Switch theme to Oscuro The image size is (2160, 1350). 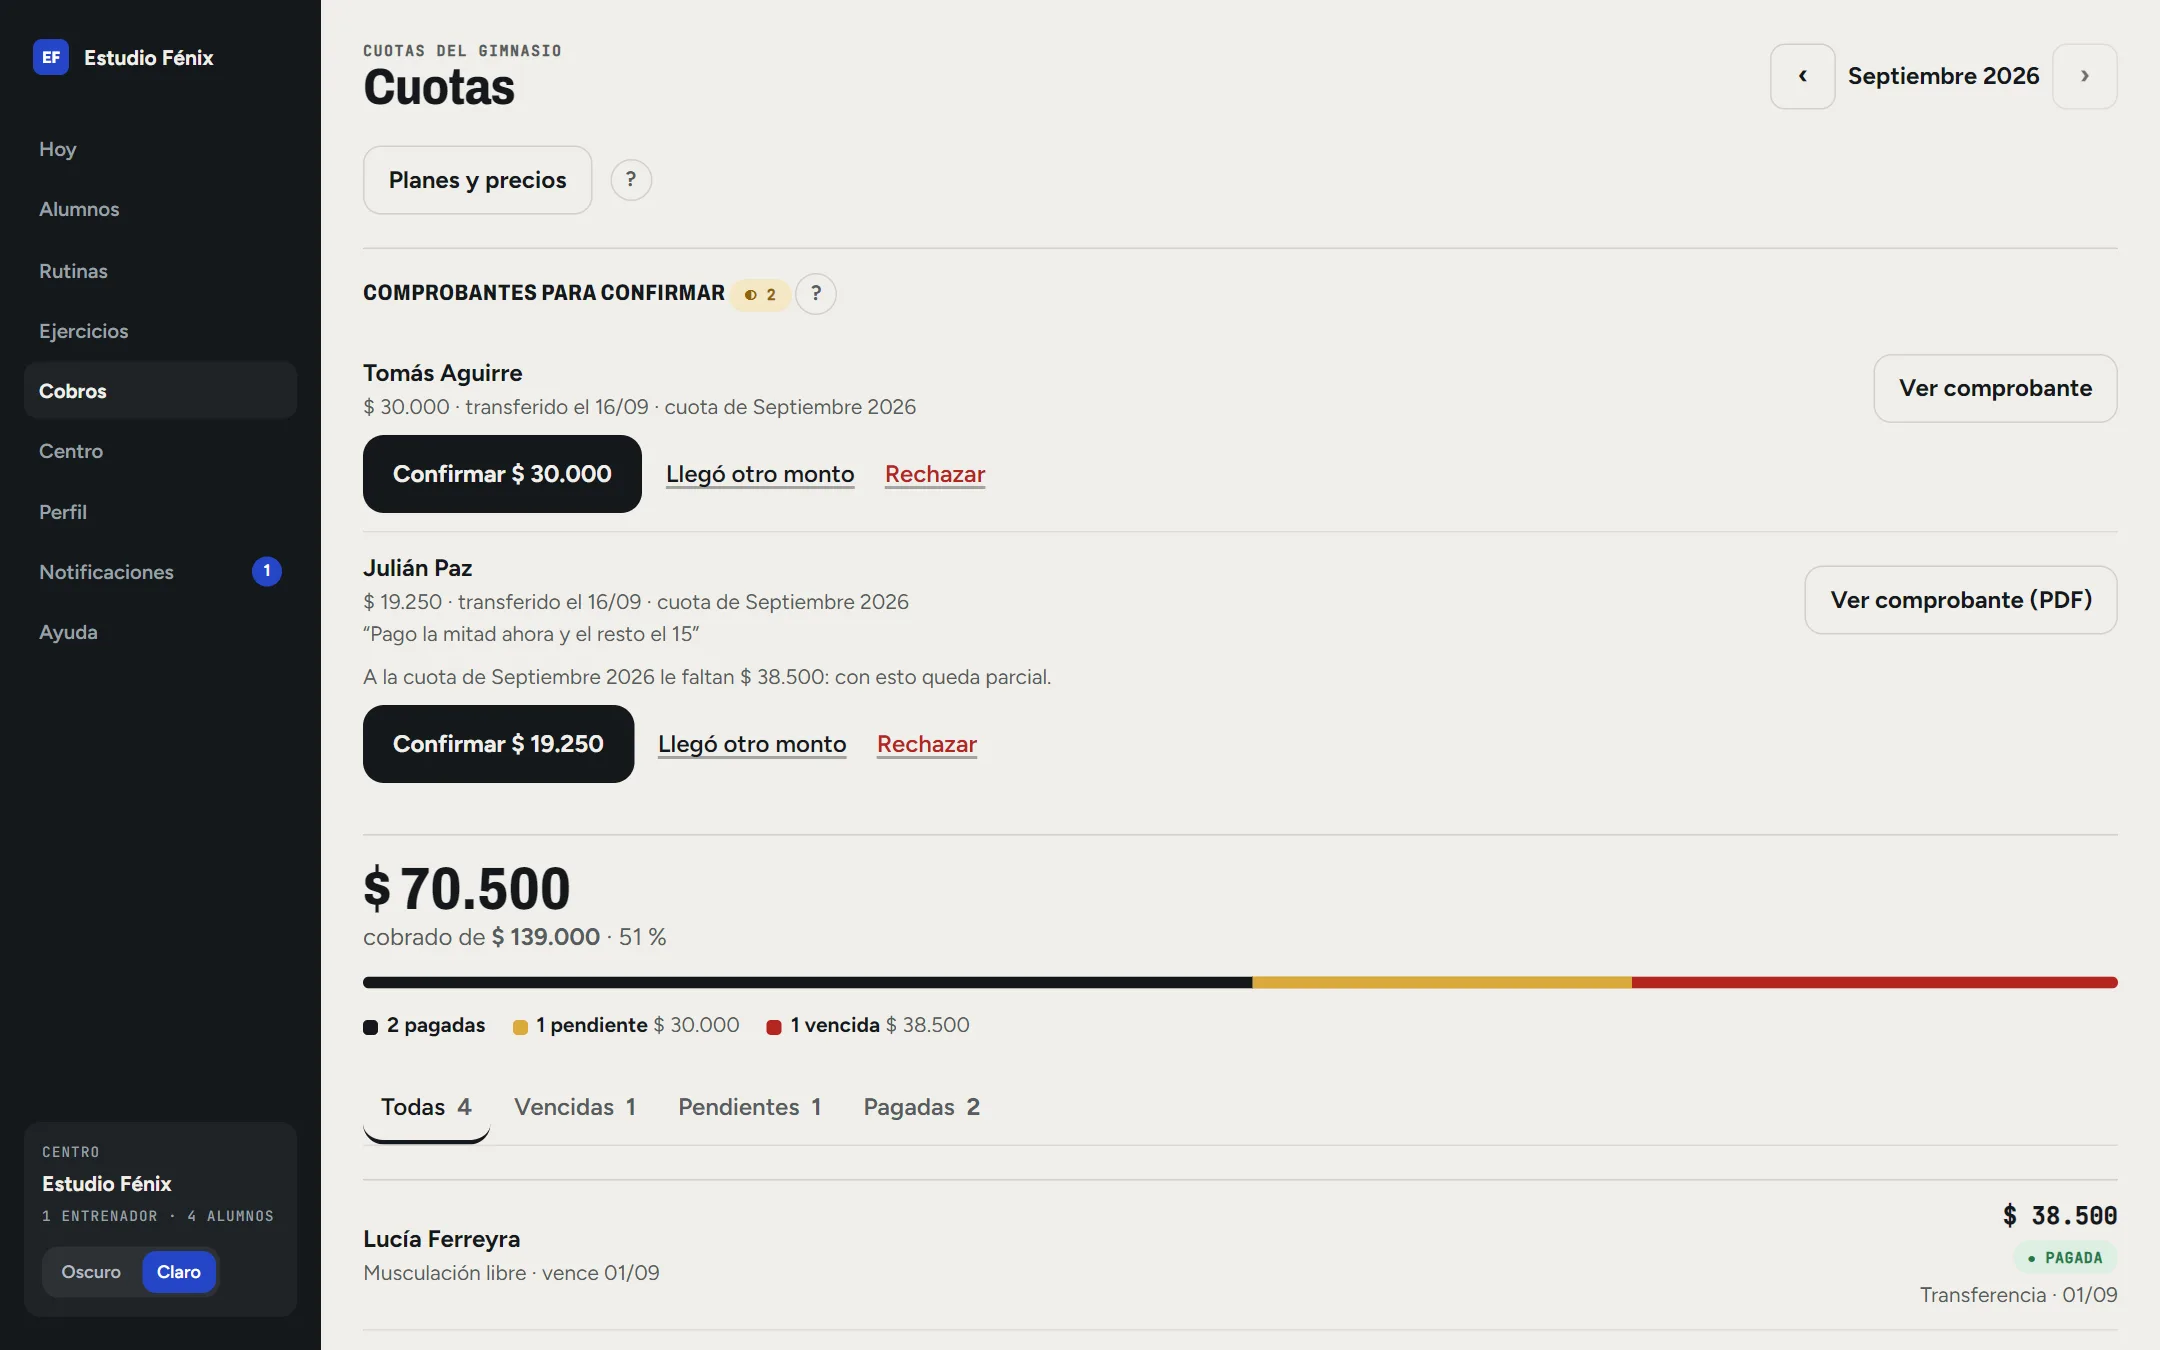pos(91,1272)
